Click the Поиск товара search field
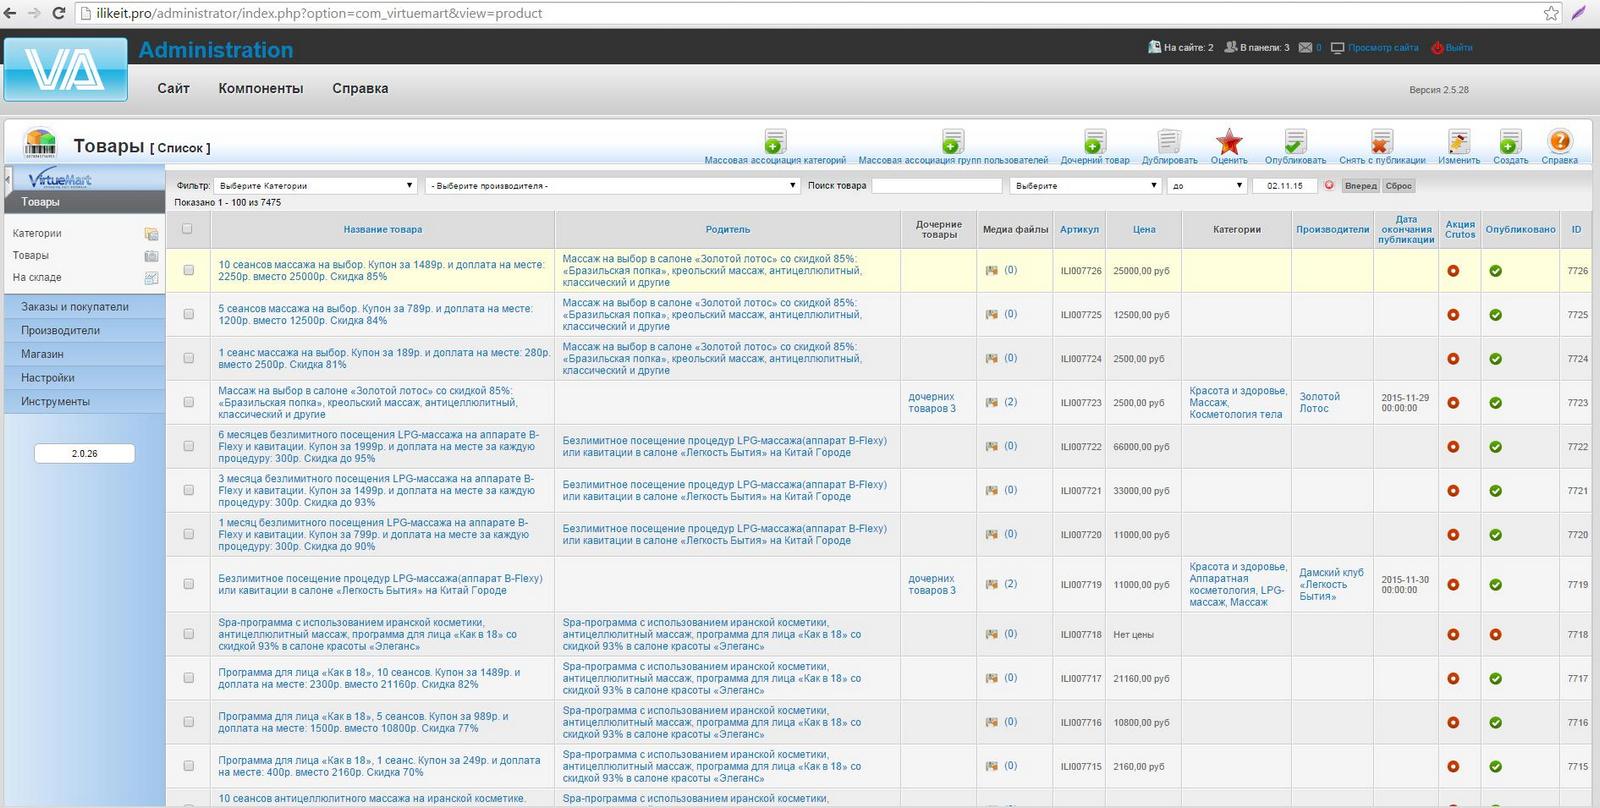Image resolution: width=1600 pixels, height=808 pixels. (937, 186)
